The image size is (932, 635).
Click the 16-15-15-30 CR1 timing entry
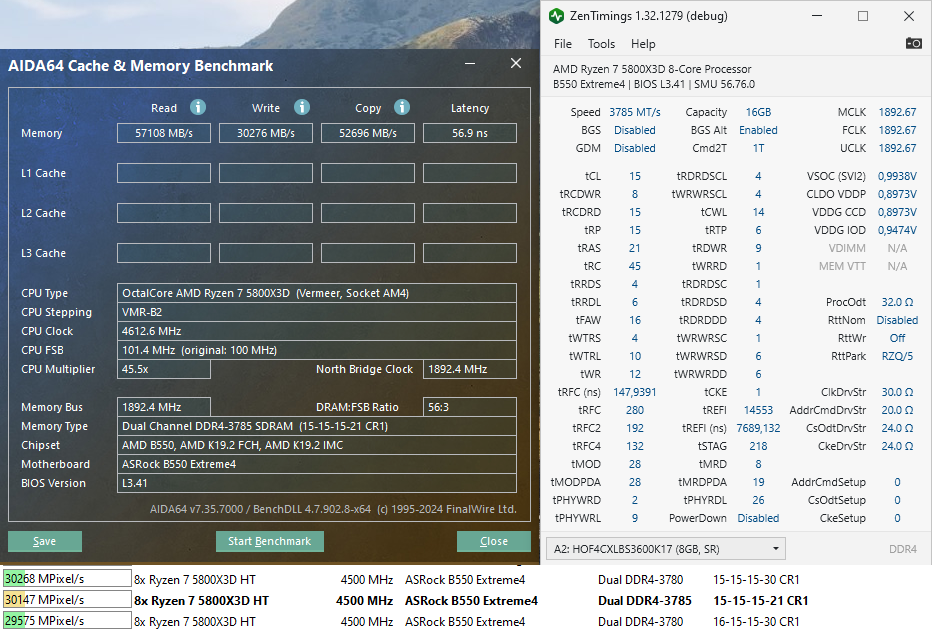[756, 622]
